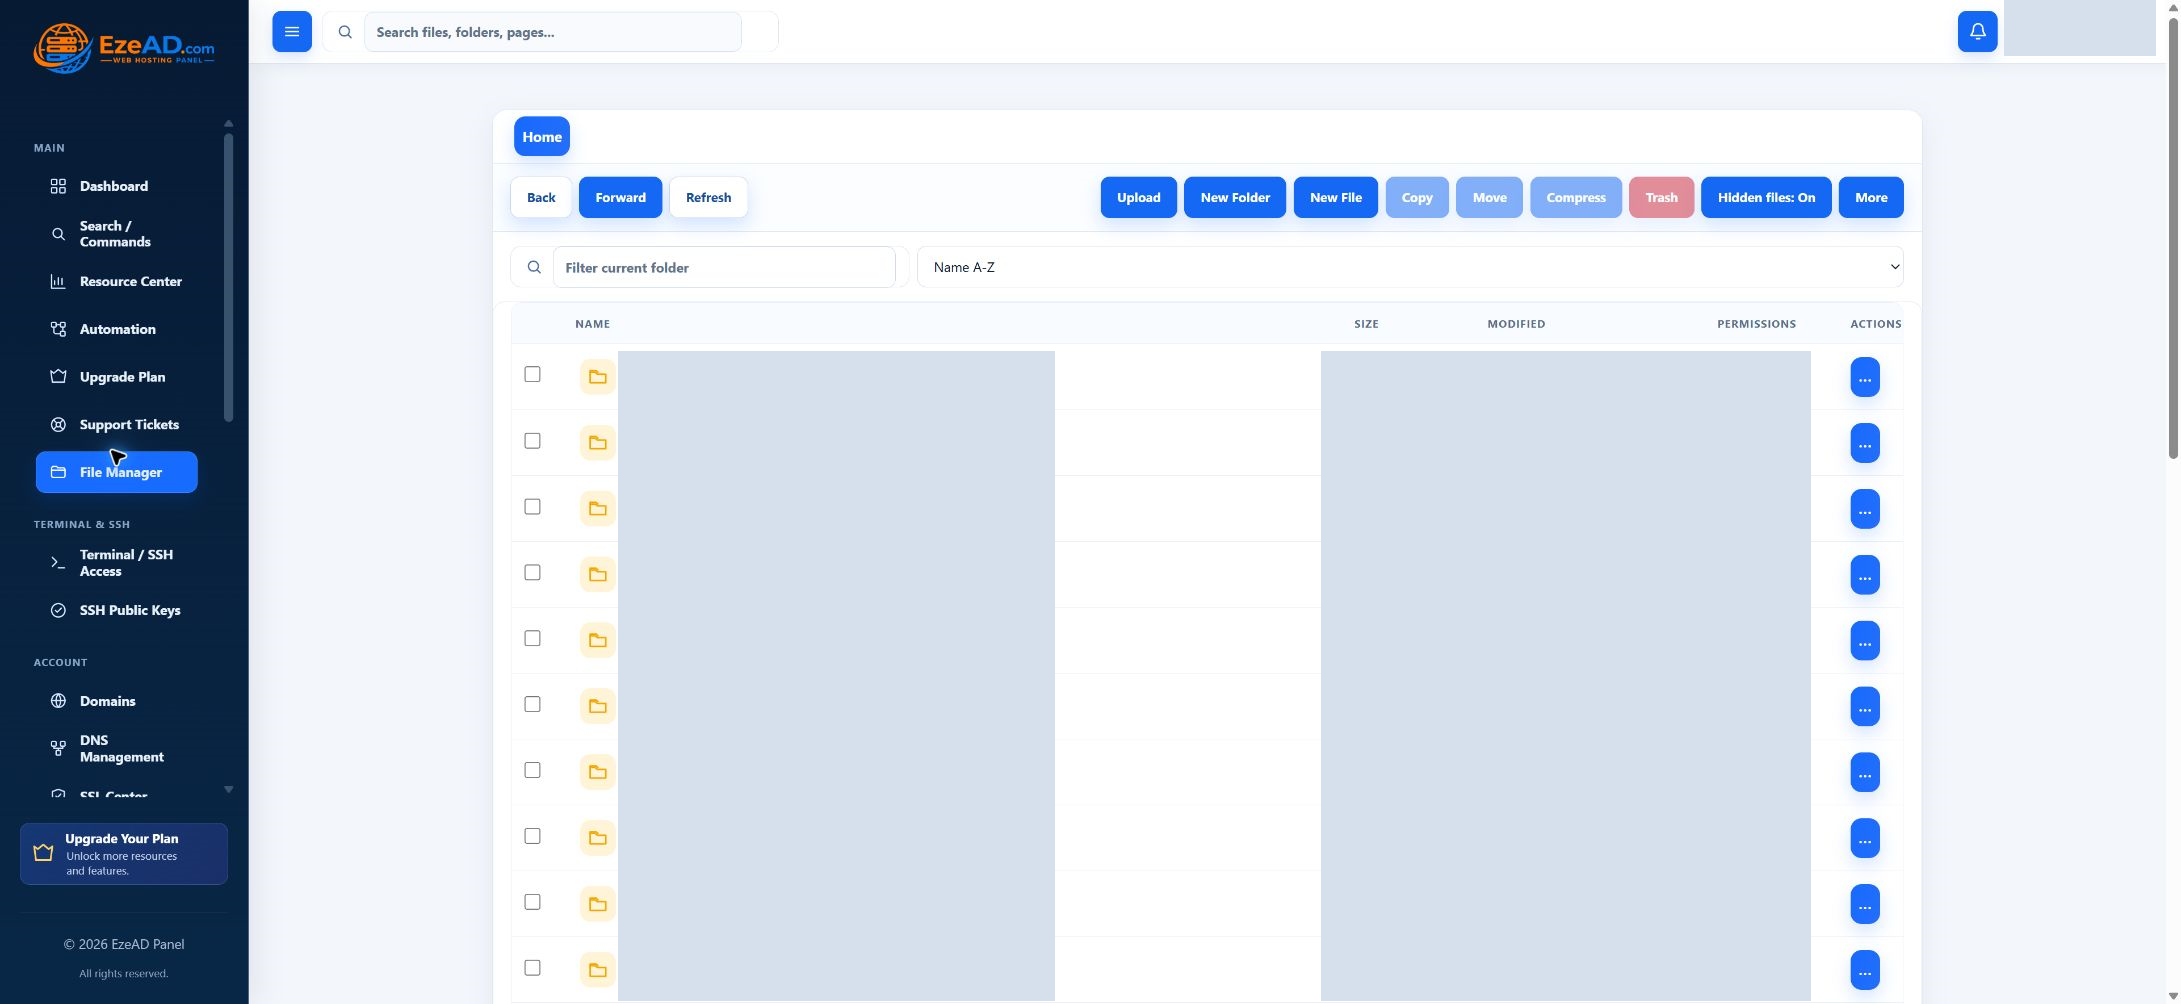Click the sidebar scrollbar thumb
Screen dimensions: 2181x1004
click(229, 277)
